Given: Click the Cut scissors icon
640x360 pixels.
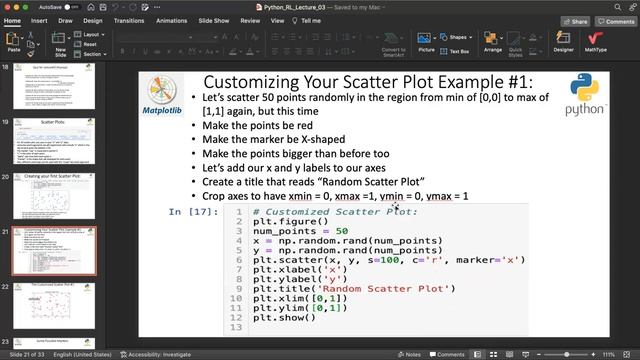Looking at the screenshot, I should point(30,35).
